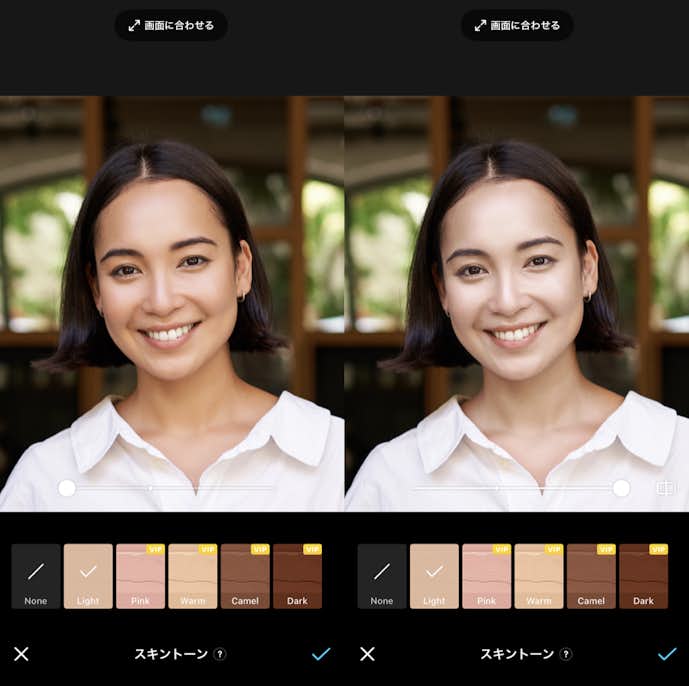
Task: Click 画面に合わせる button on left screen
Action: tap(171, 25)
